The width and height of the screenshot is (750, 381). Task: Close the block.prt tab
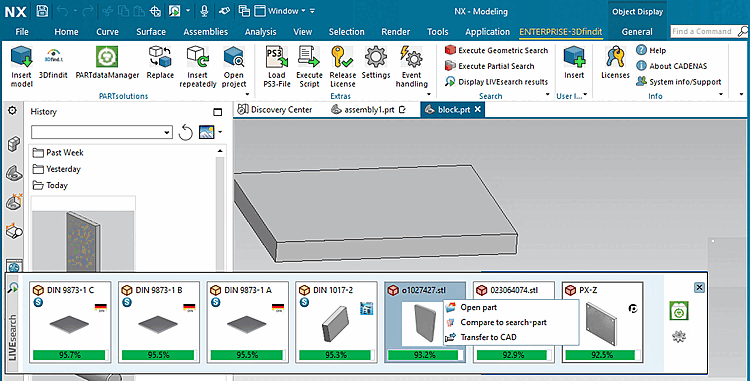click(x=477, y=109)
